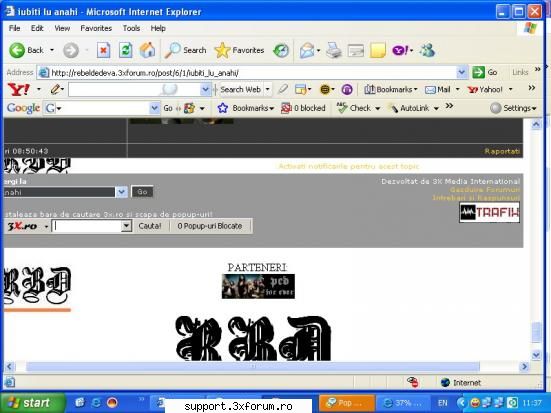The height and width of the screenshot is (413, 551).
Task: Click the Cauta! search button
Action: (150, 226)
